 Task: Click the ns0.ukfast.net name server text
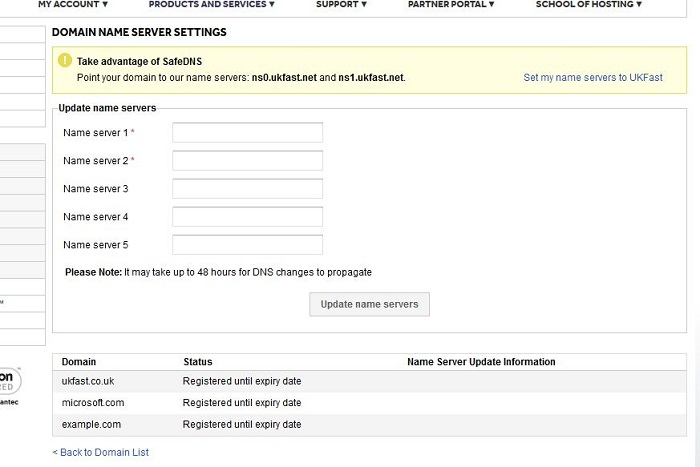tap(284, 77)
